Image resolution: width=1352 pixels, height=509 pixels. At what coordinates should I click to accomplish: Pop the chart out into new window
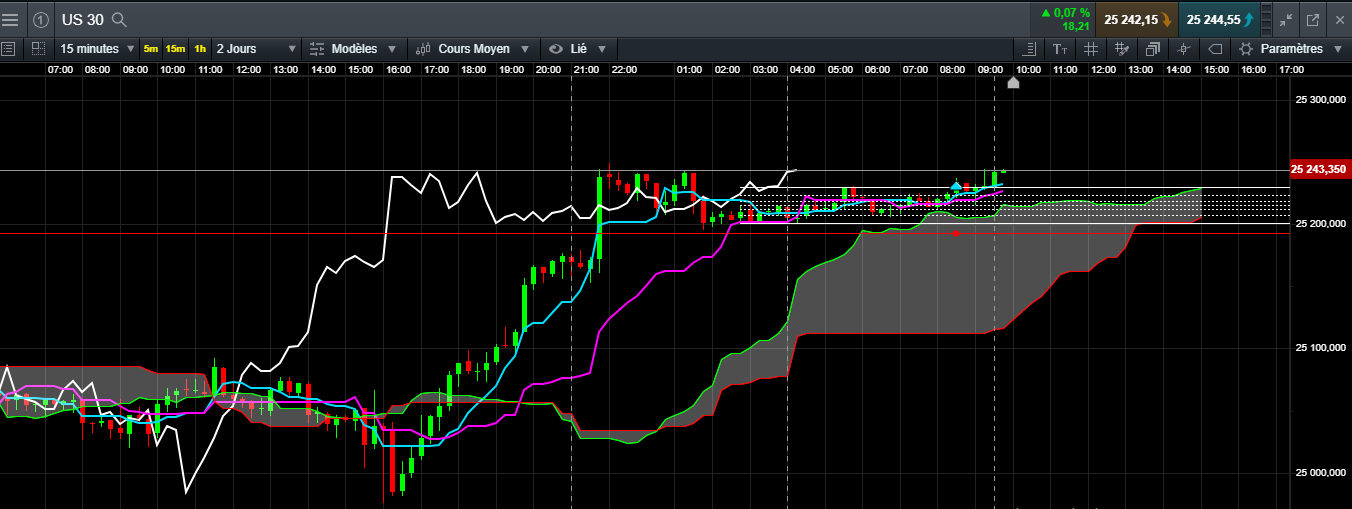(1312, 19)
